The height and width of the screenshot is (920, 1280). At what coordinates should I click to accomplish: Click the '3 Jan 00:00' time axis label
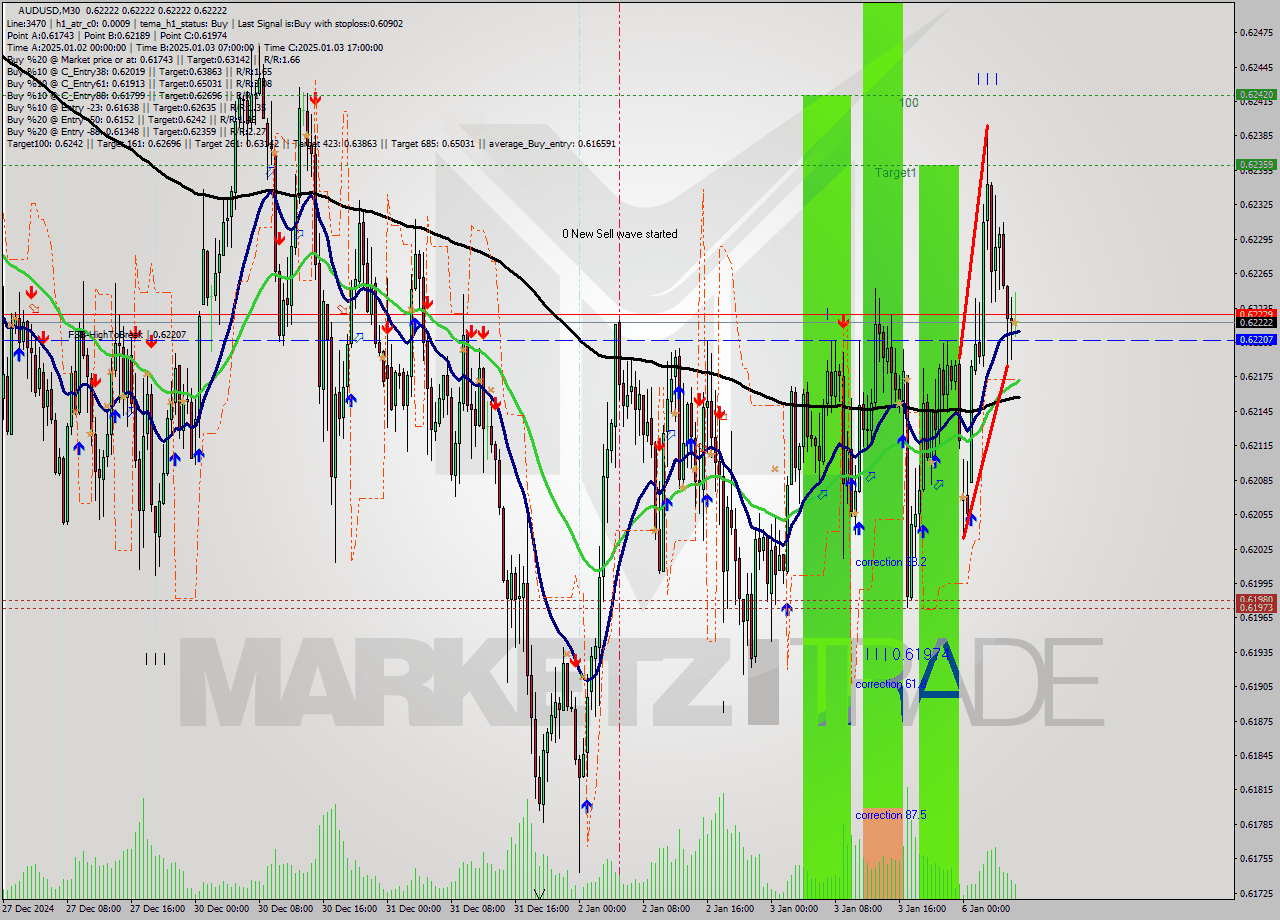[793, 909]
